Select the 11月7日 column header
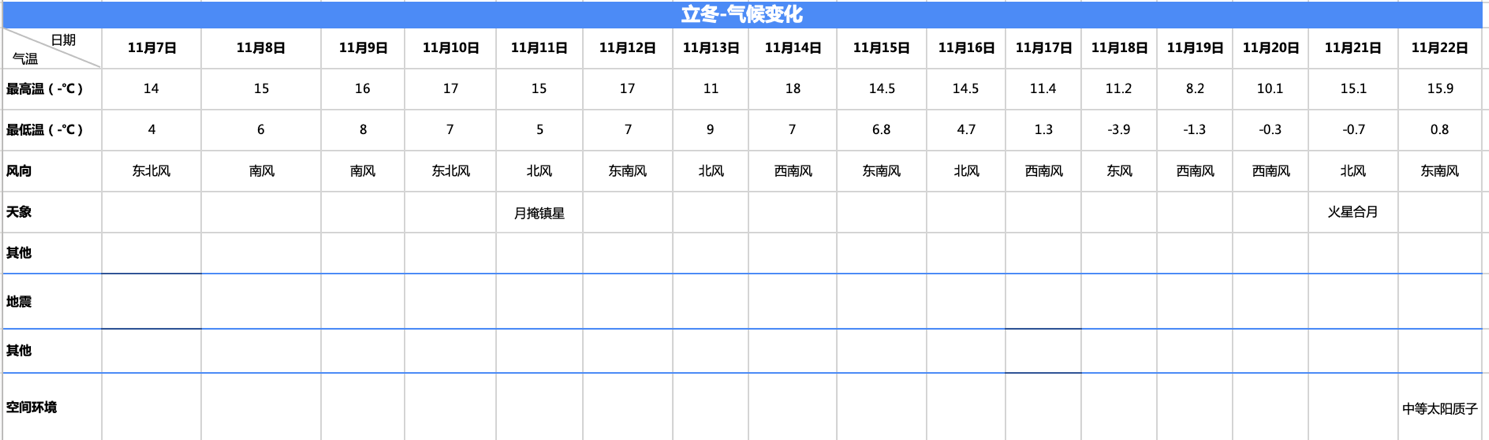The width and height of the screenshot is (1489, 440). coord(151,48)
